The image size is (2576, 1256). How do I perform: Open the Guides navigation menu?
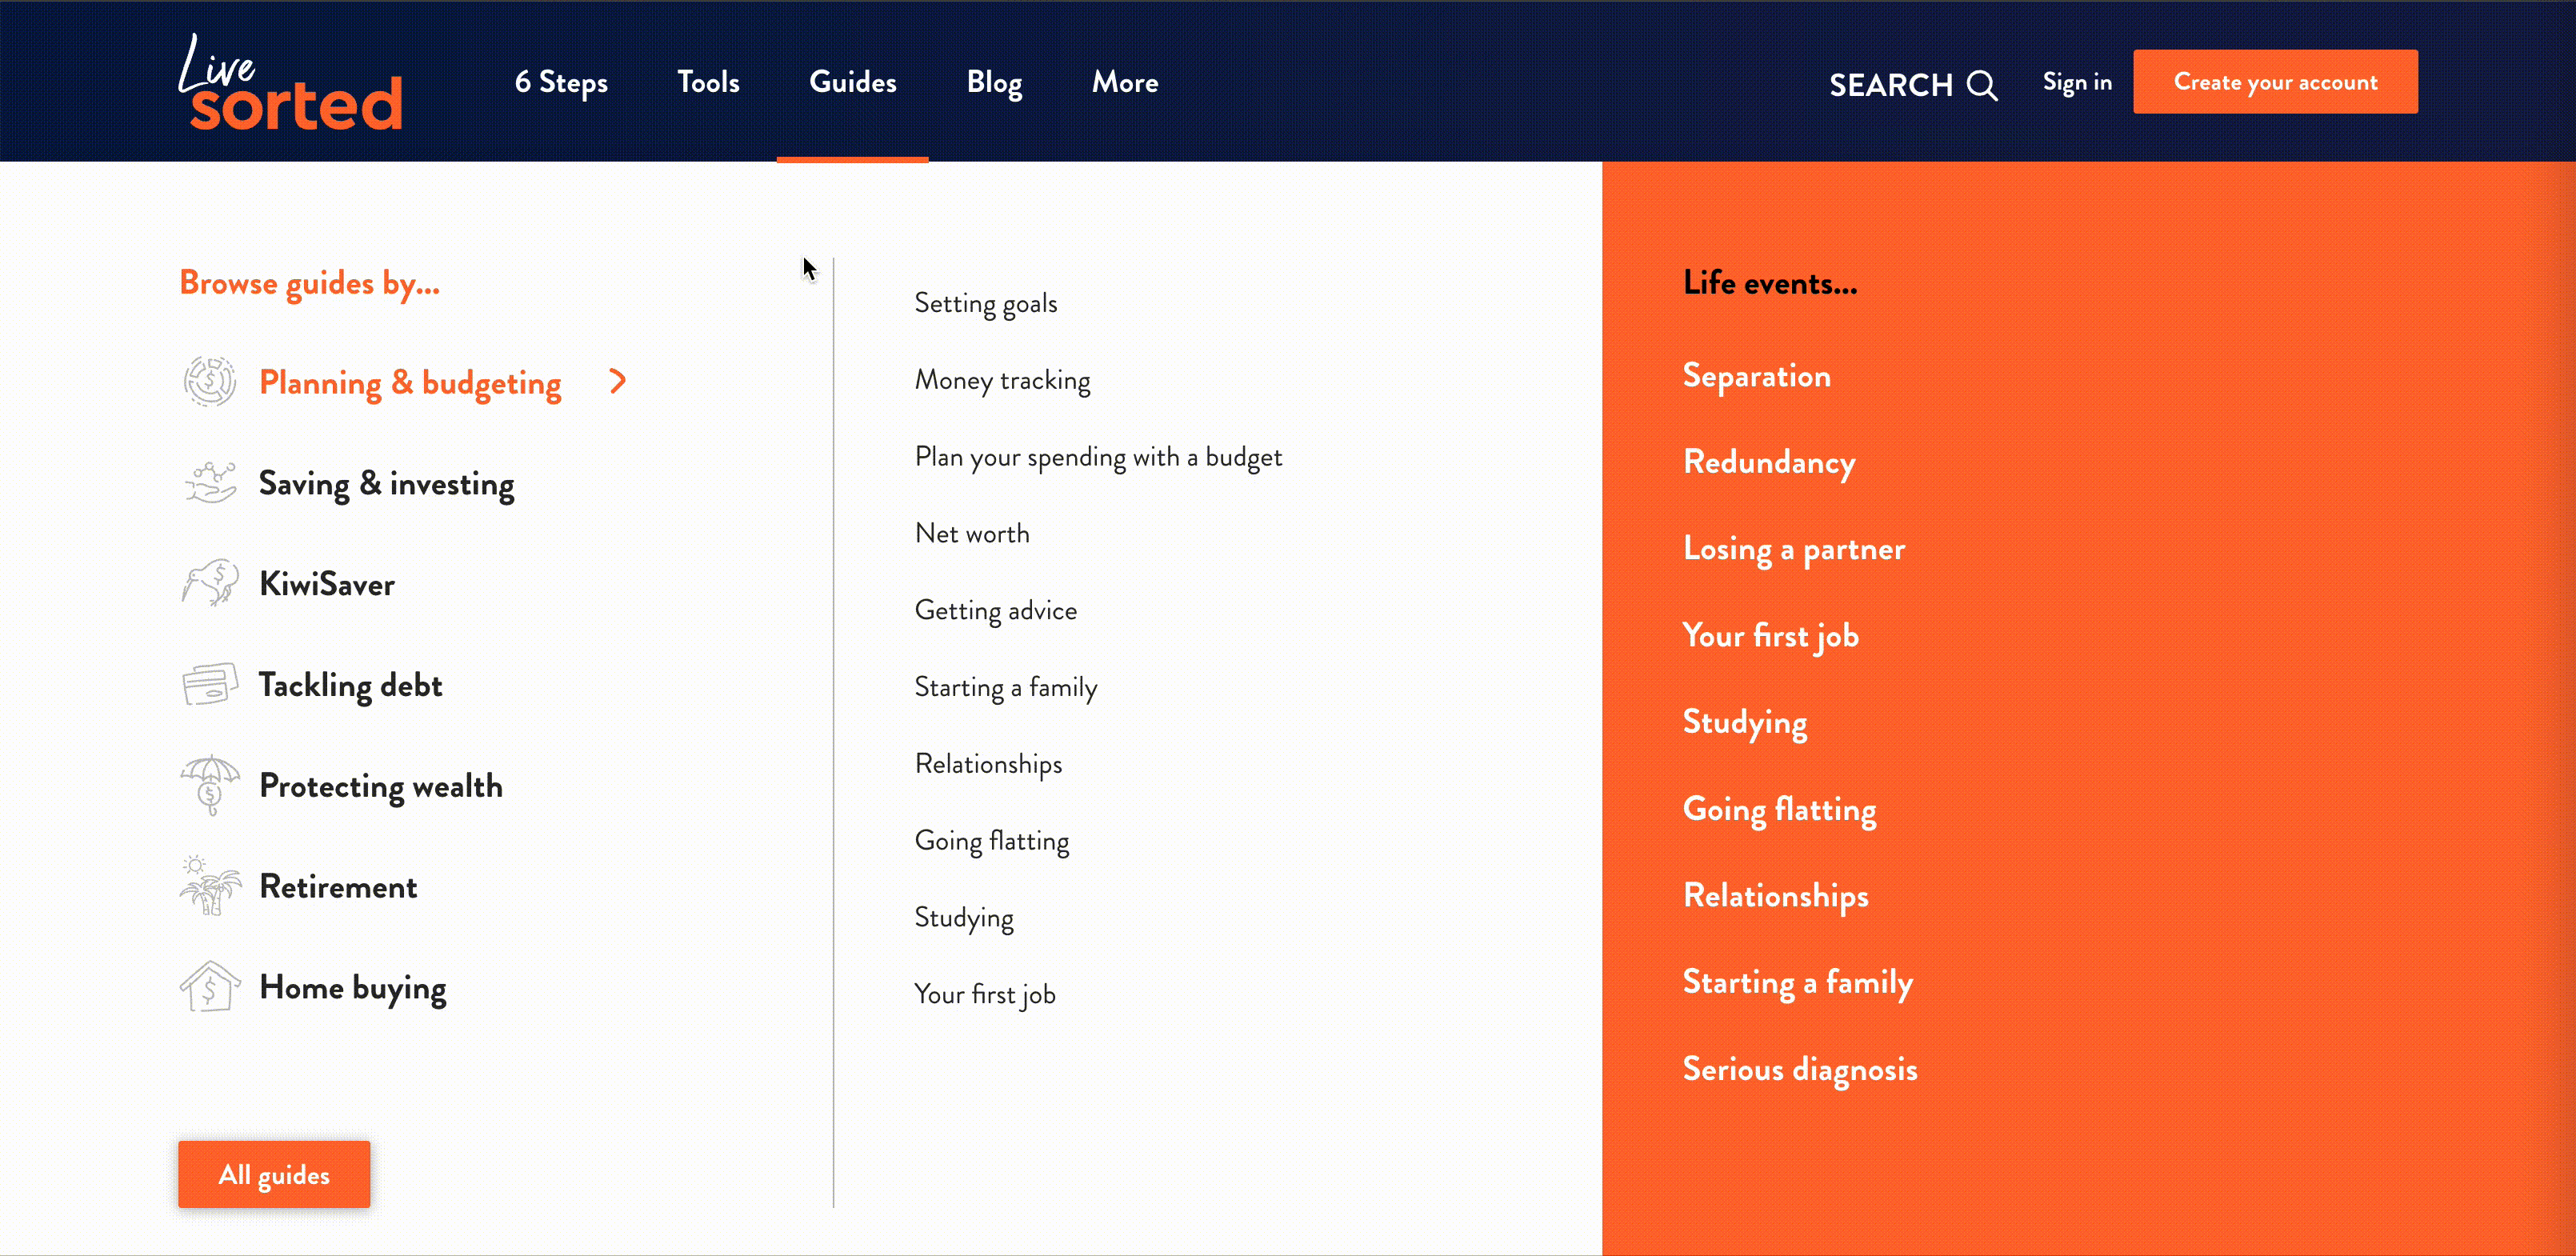click(852, 82)
